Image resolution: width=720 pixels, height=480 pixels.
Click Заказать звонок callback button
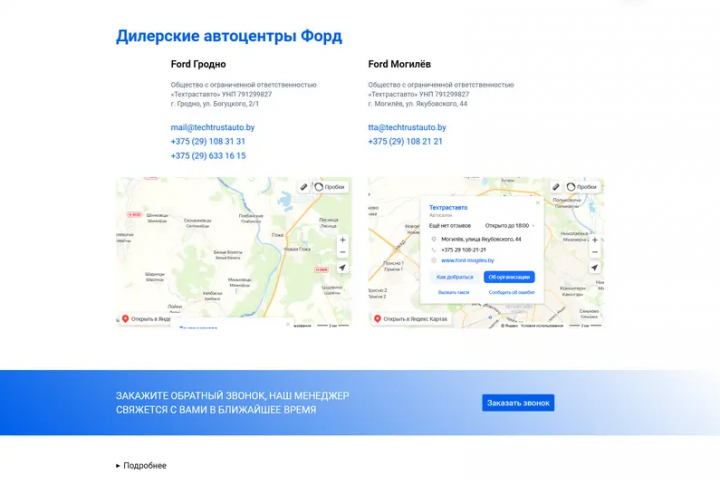click(518, 403)
